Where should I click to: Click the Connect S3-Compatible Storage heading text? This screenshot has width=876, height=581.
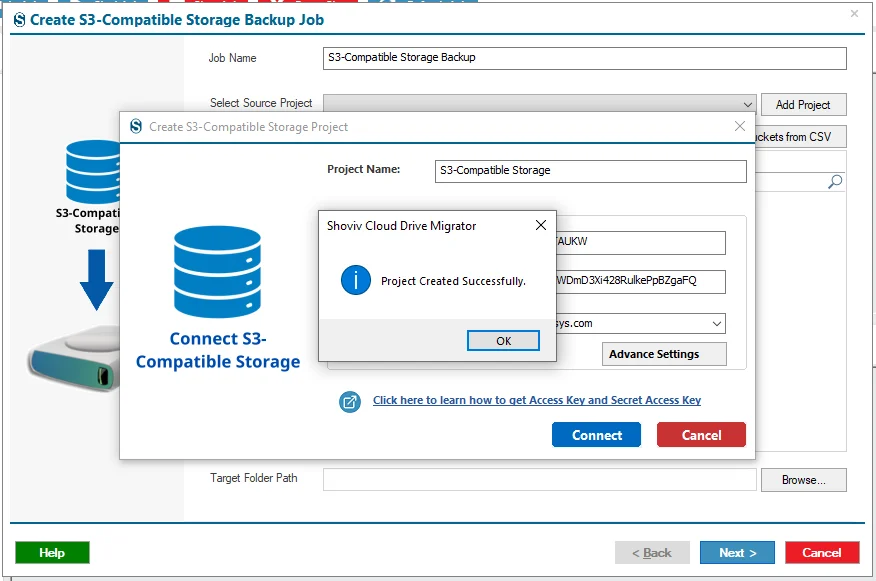pos(218,350)
